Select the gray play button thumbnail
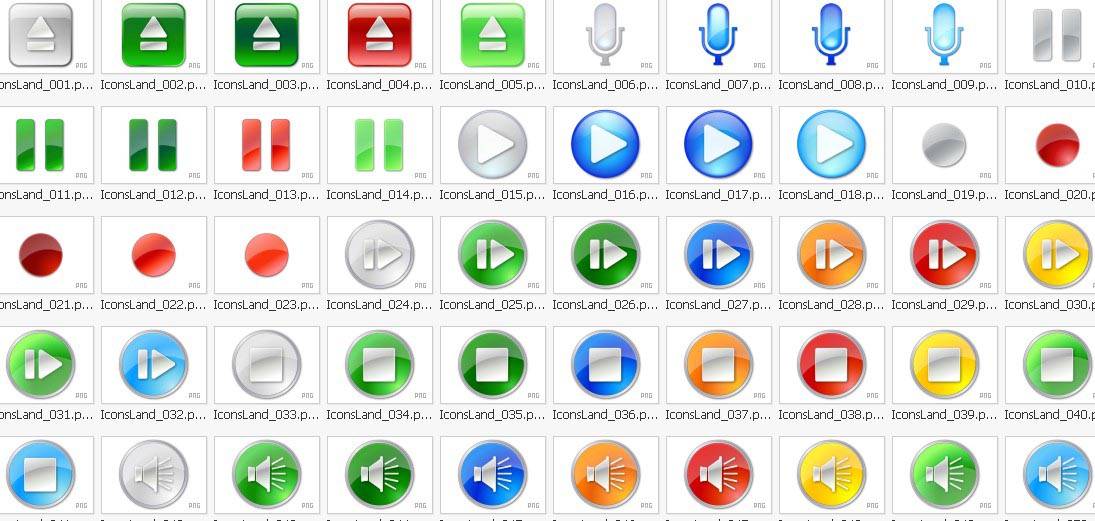Screen dimensions: 1095x521 [492, 145]
